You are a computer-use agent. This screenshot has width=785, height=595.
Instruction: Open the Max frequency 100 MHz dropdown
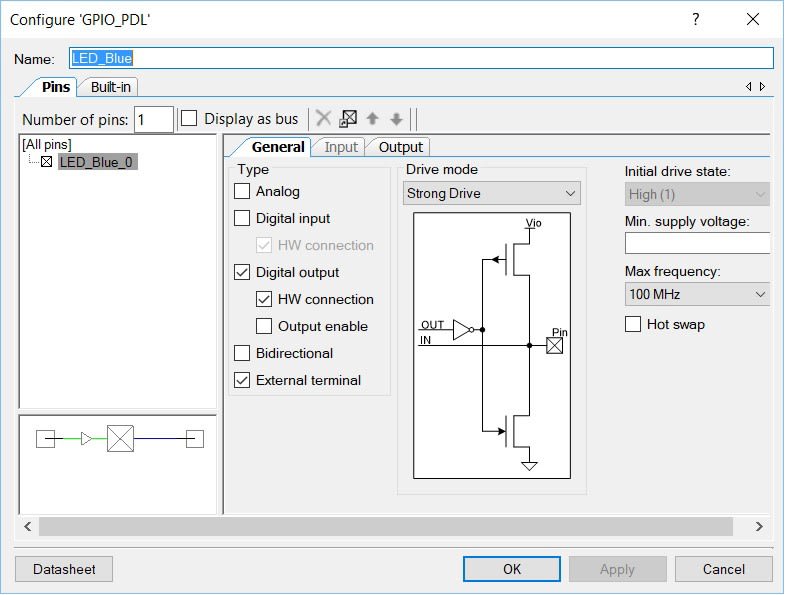point(697,294)
